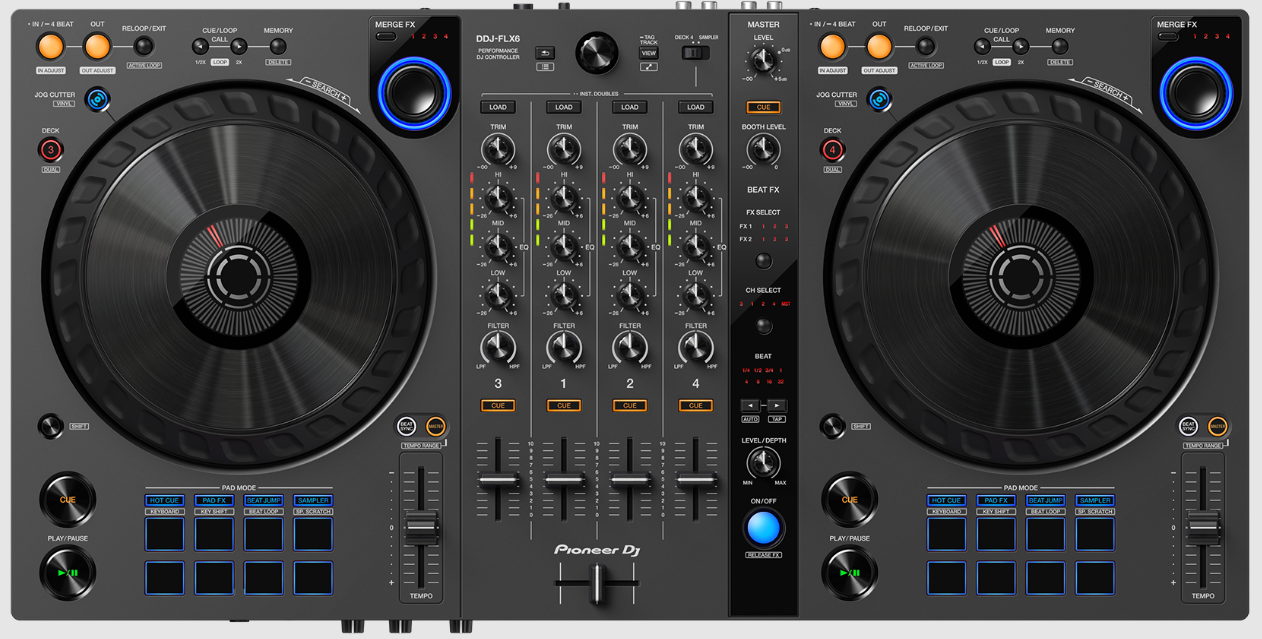Click the back arrow button beside the browse knob
The image size is (1262, 639).
(545, 53)
